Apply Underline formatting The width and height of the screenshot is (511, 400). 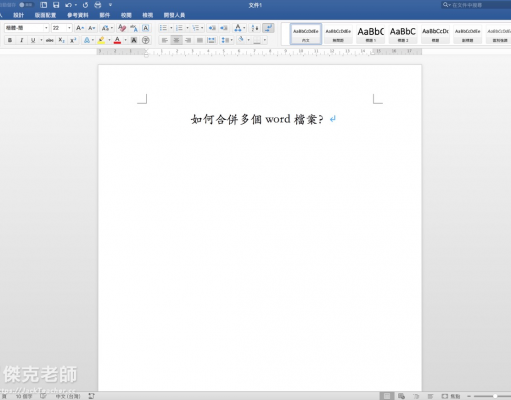pos(33,40)
